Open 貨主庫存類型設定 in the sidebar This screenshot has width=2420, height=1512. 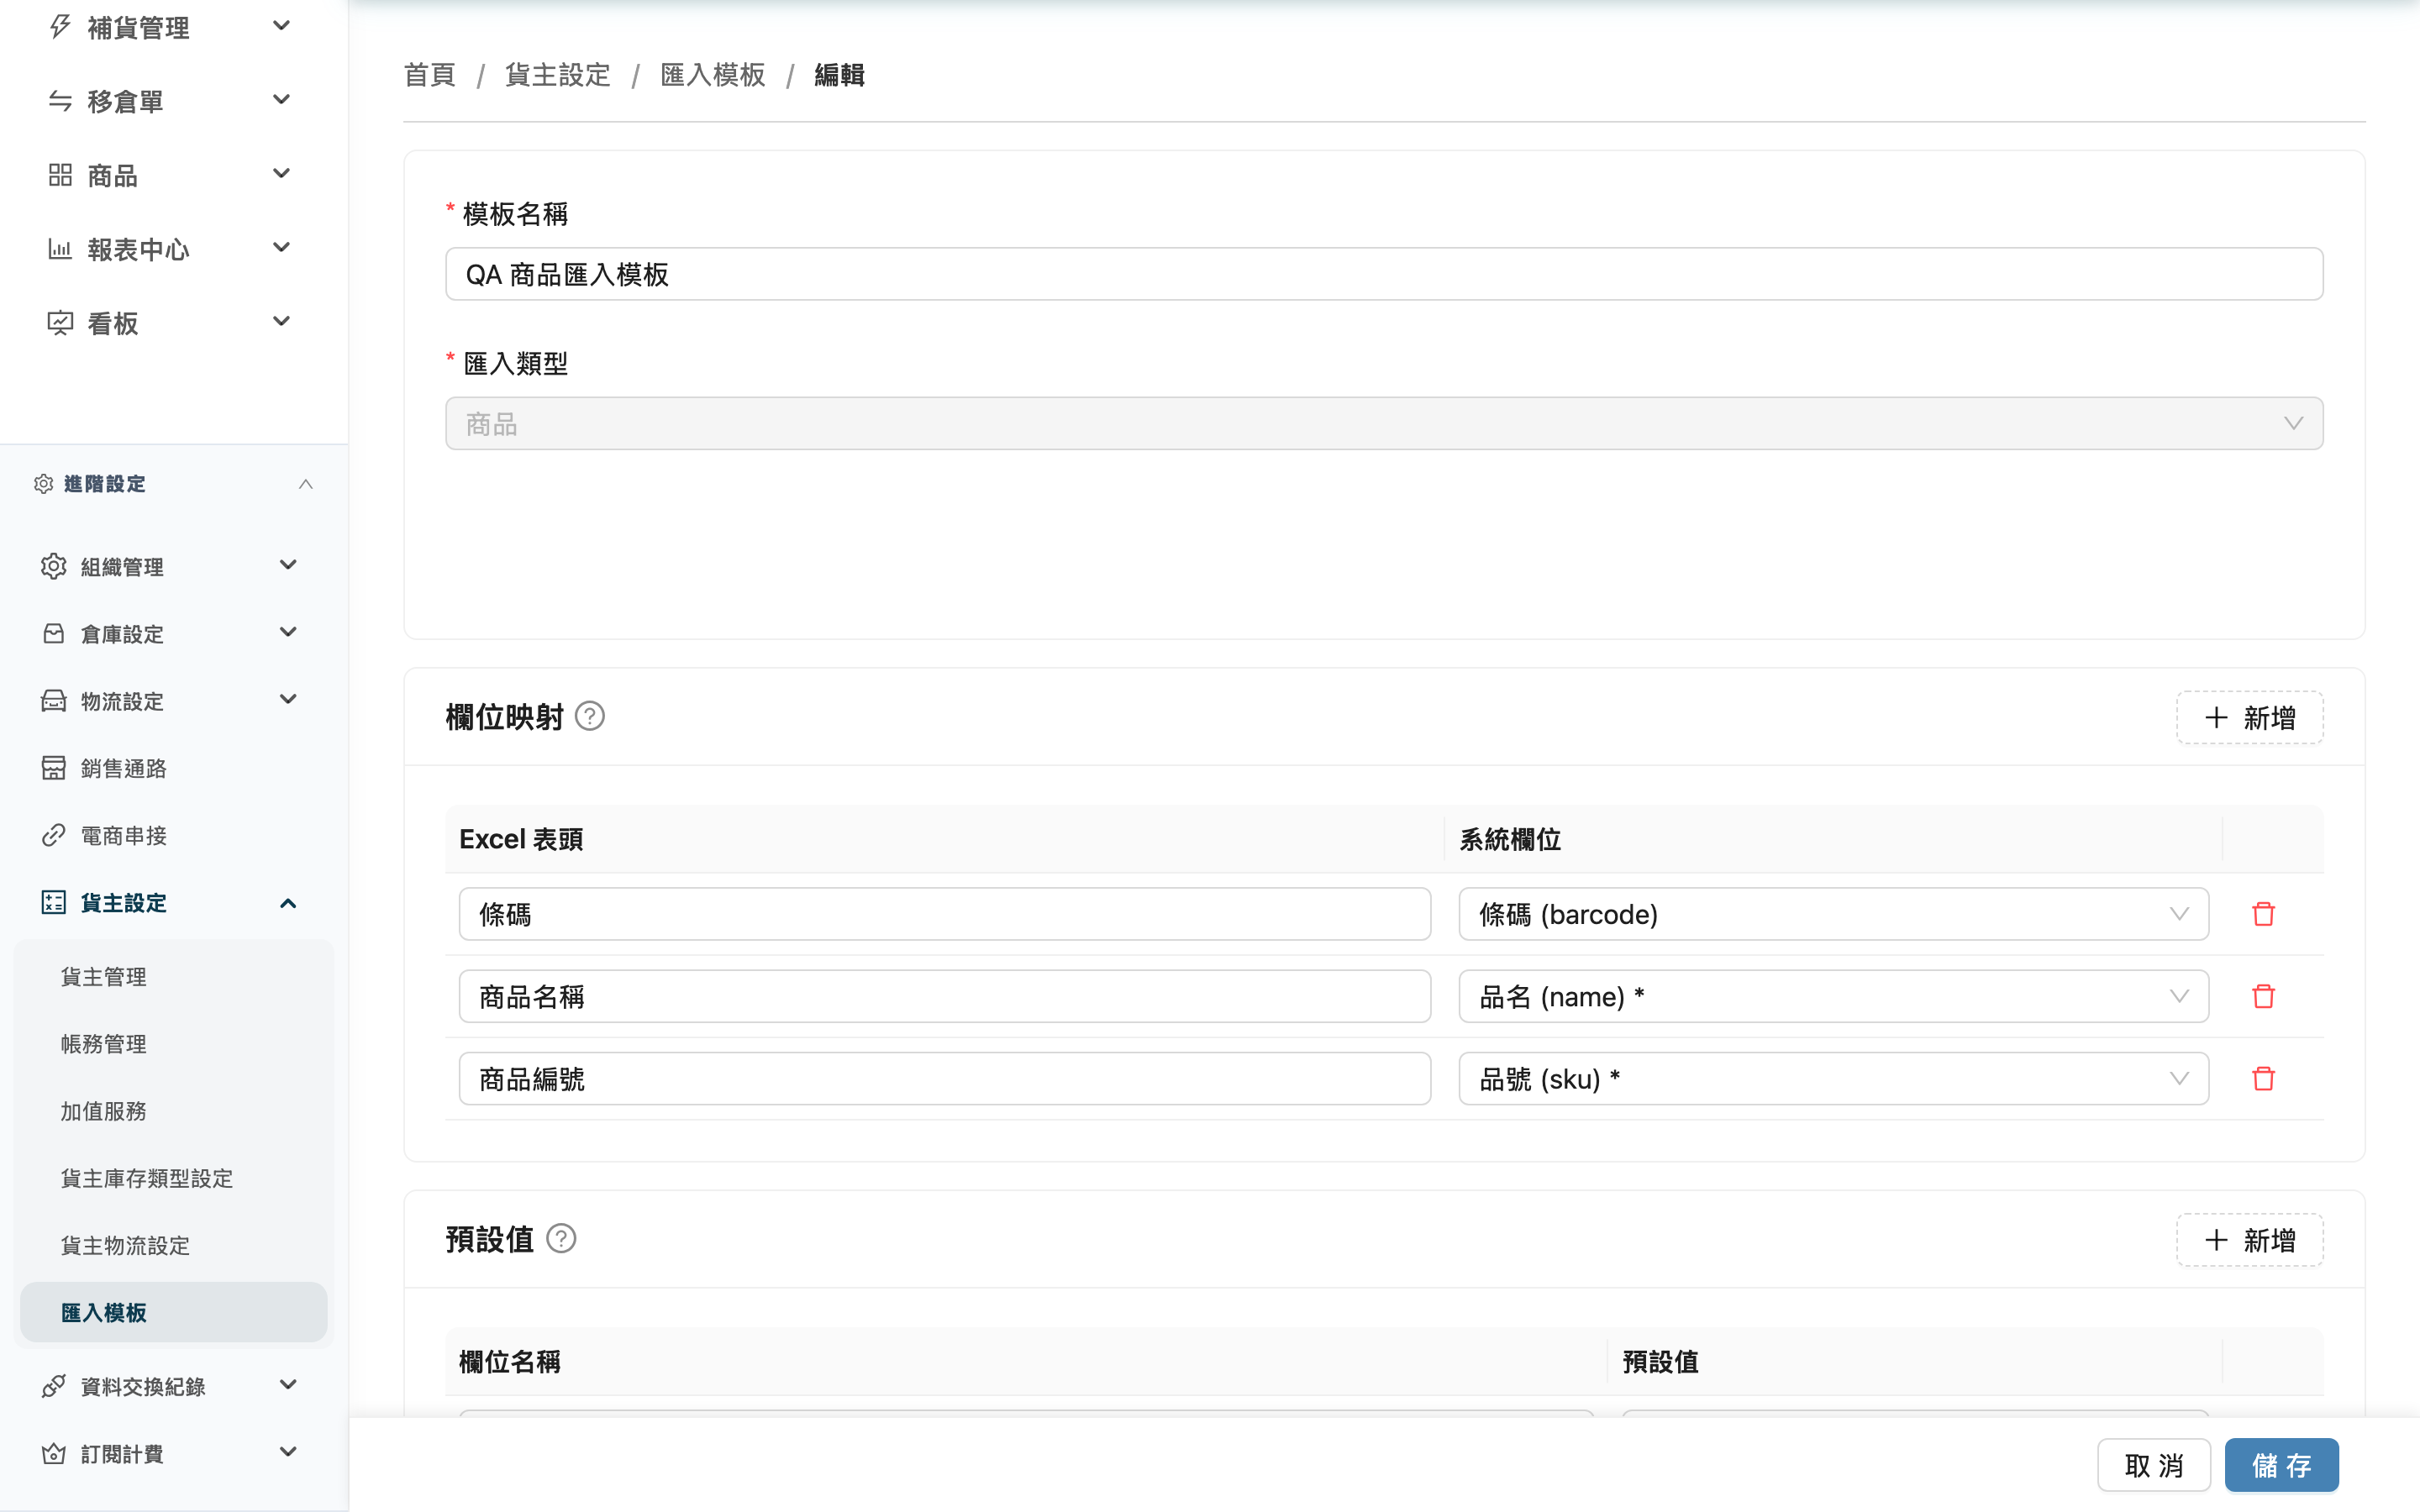tap(174, 1178)
